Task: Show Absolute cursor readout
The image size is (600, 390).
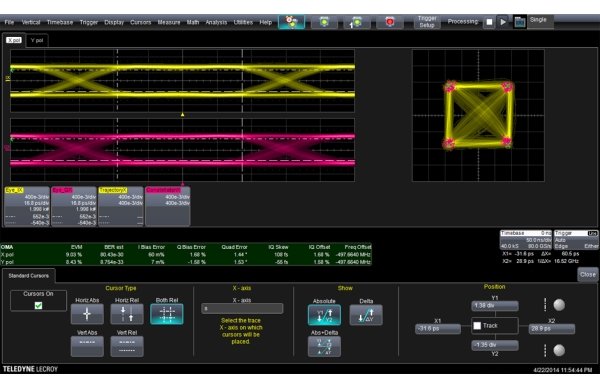Action: point(324,315)
